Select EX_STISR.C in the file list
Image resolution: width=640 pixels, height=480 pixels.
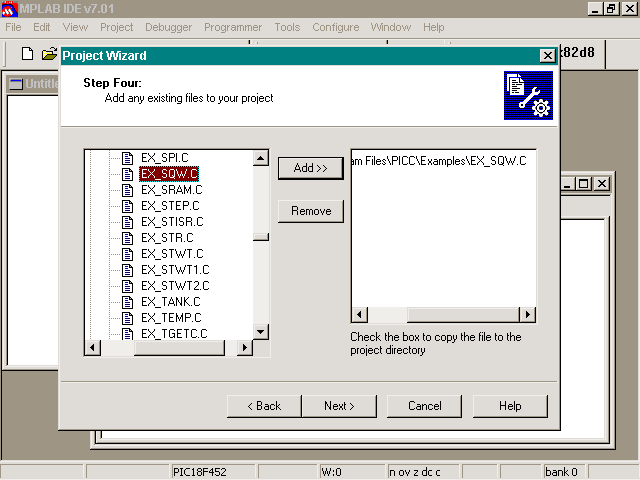click(172, 222)
